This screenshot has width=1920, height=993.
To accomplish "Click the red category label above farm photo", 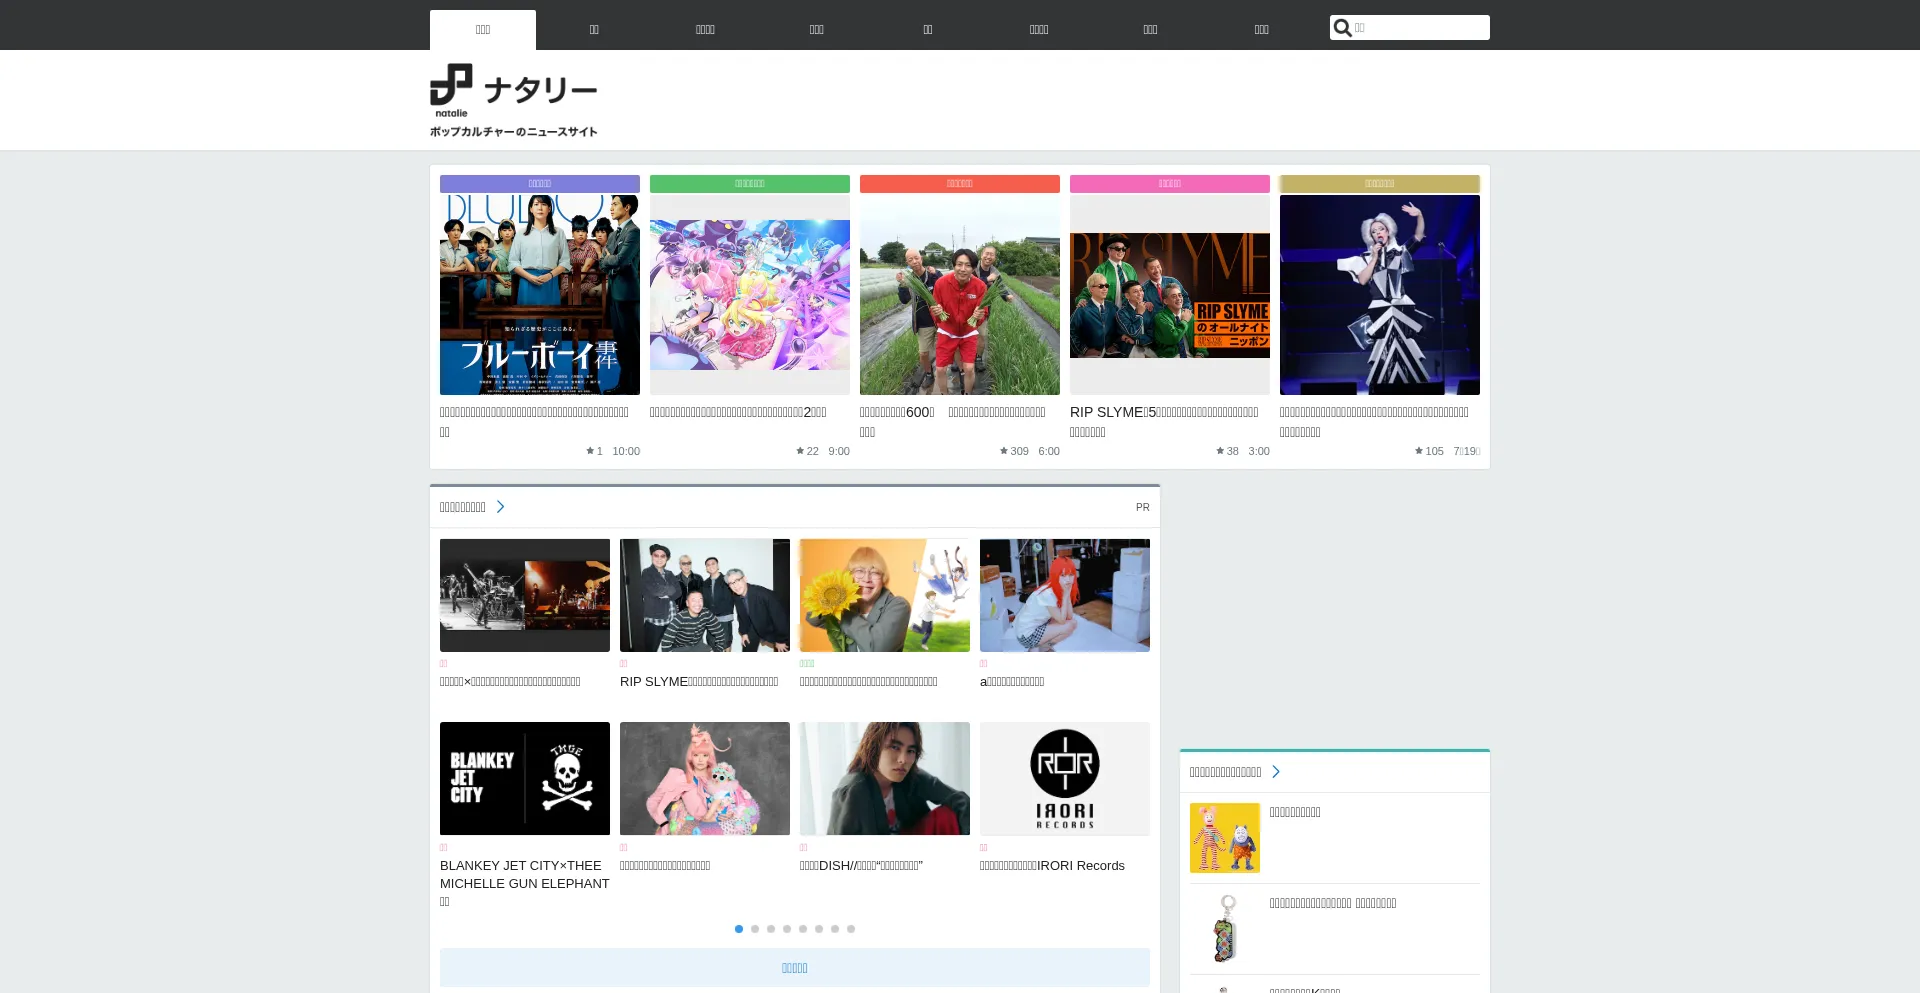I will (959, 184).
